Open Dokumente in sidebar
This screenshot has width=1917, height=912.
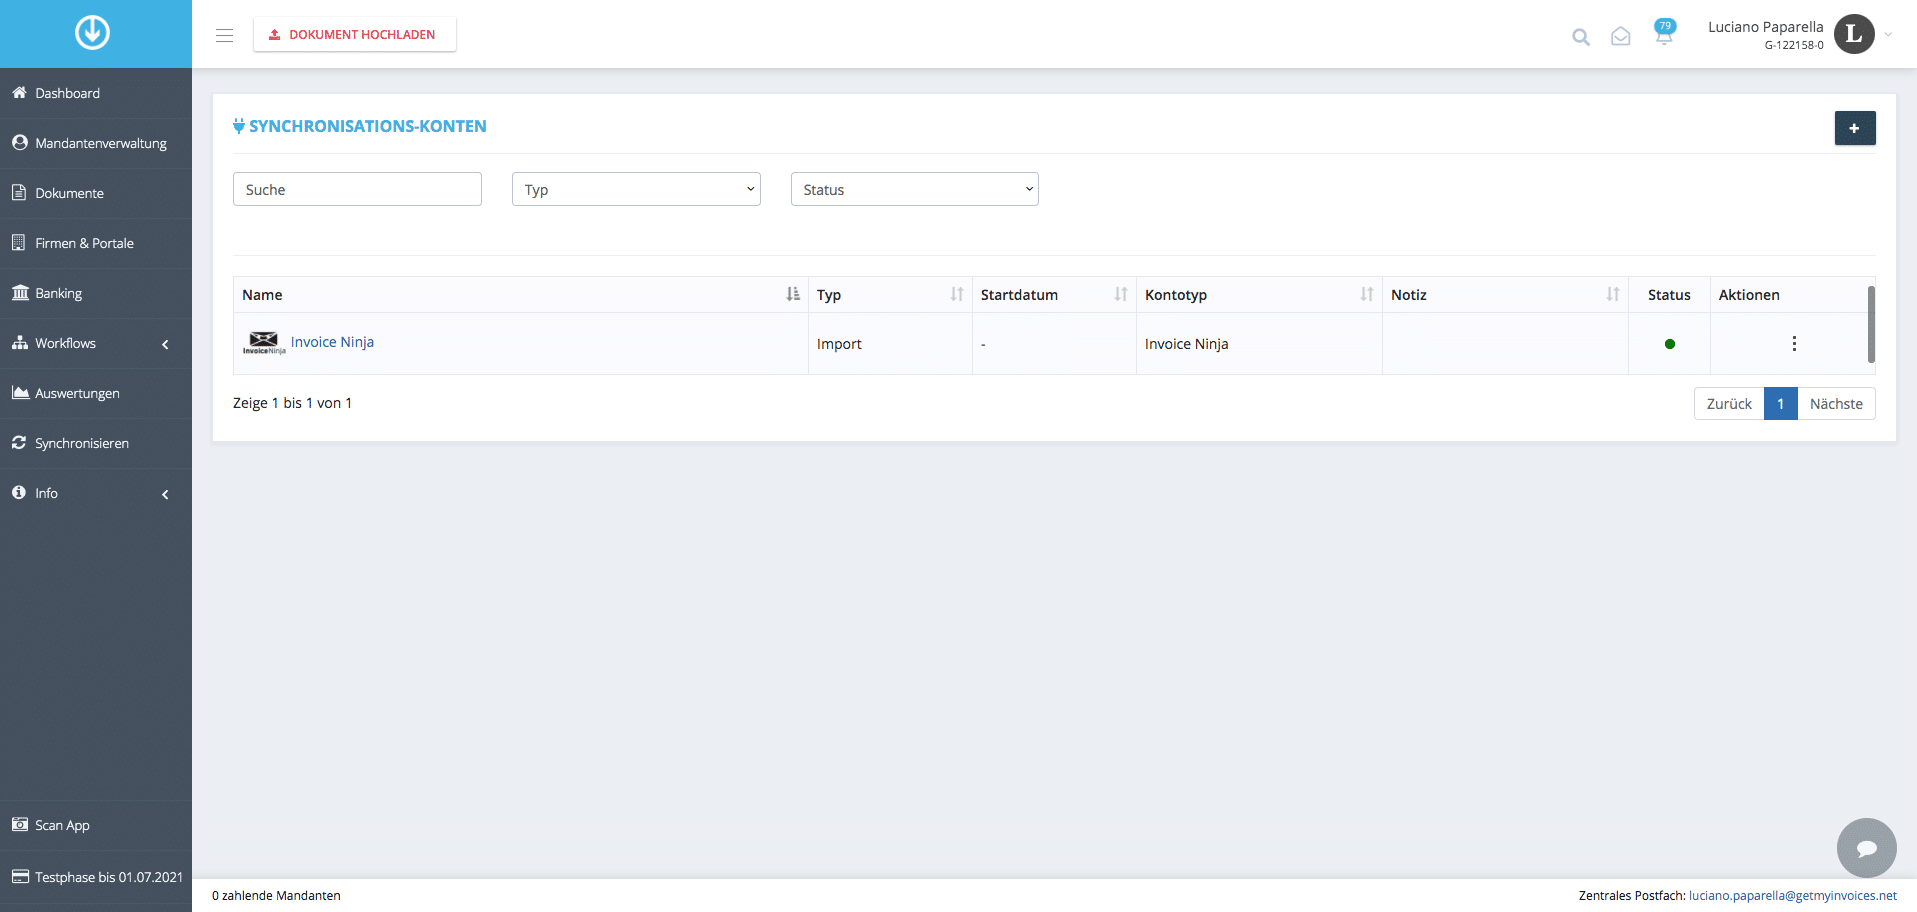point(95,193)
